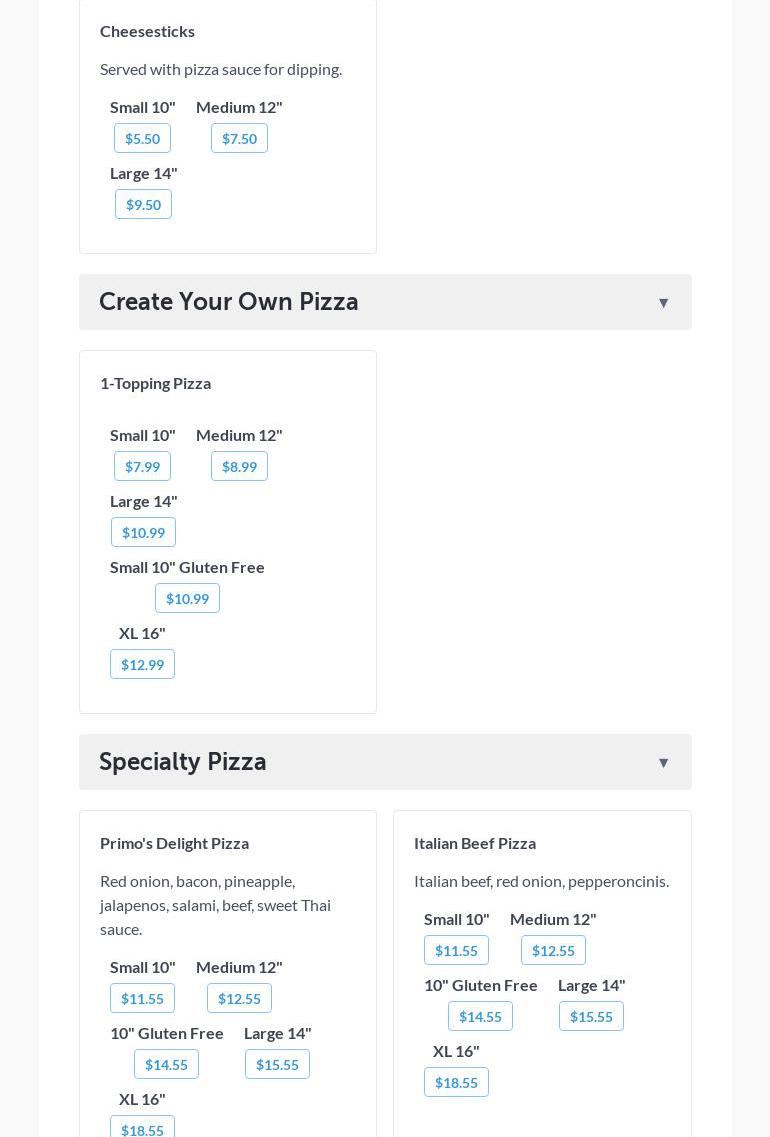Click the Specialty Pizza section header
The image size is (770, 1137).
(183, 762)
